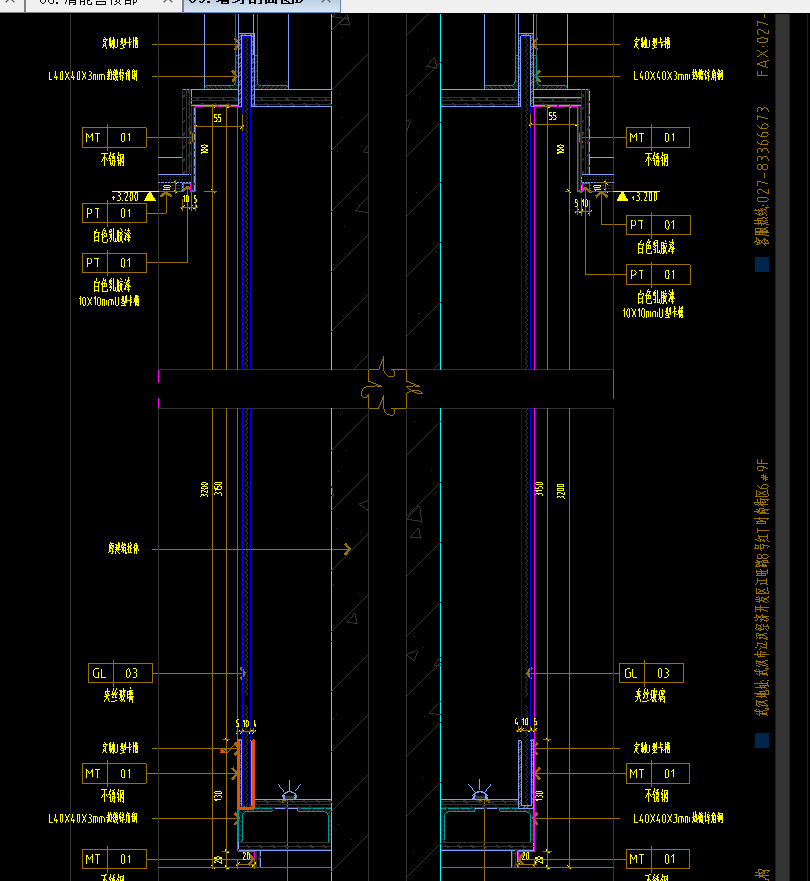
Task: Pick the left GL 03 glass tag
Action: click(120, 673)
